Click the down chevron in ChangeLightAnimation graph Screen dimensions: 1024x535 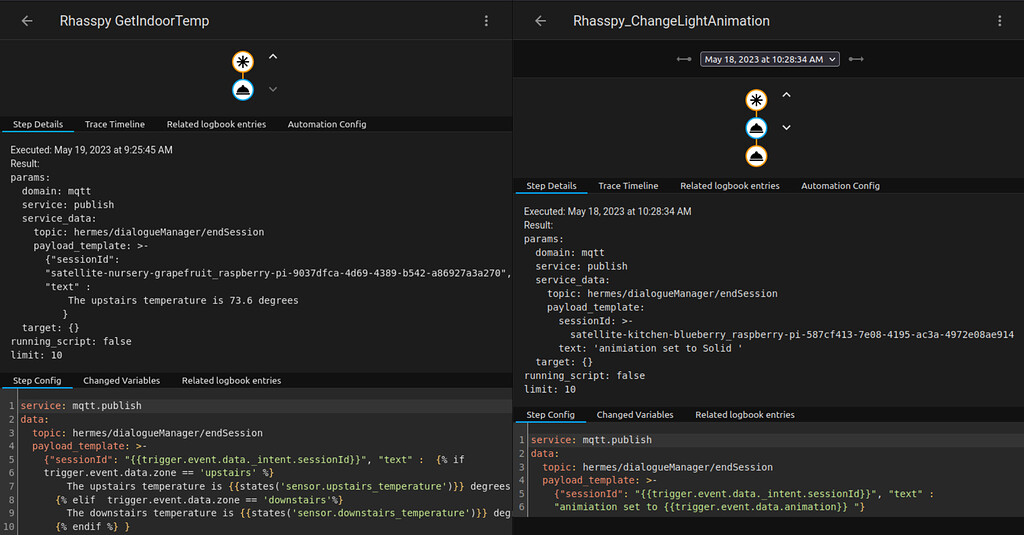786,128
